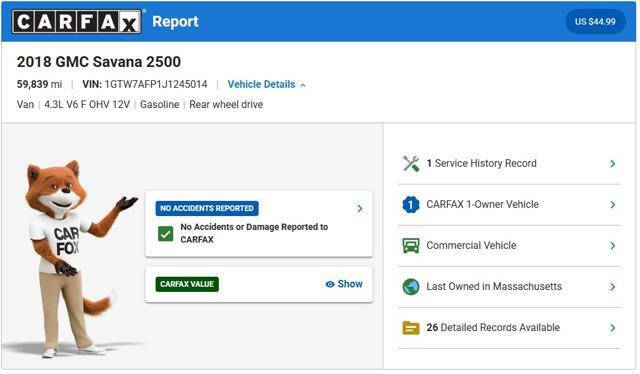The height and width of the screenshot is (374, 640).
Task: Open 26 Detailed Records Available row
Action: coord(509,328)
